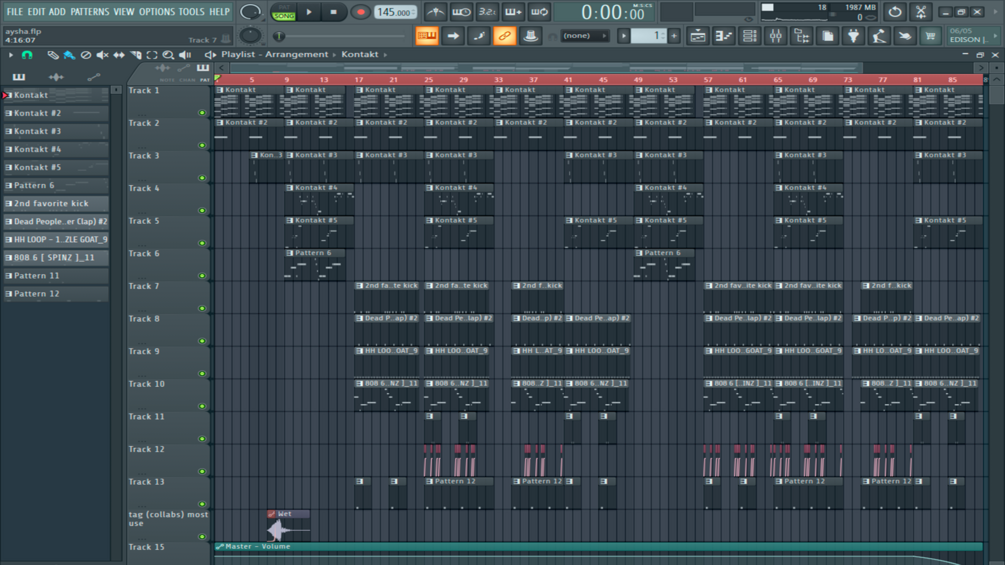Select the Zoom magnifier tool

pyautogui.click(x=169, y=55)
